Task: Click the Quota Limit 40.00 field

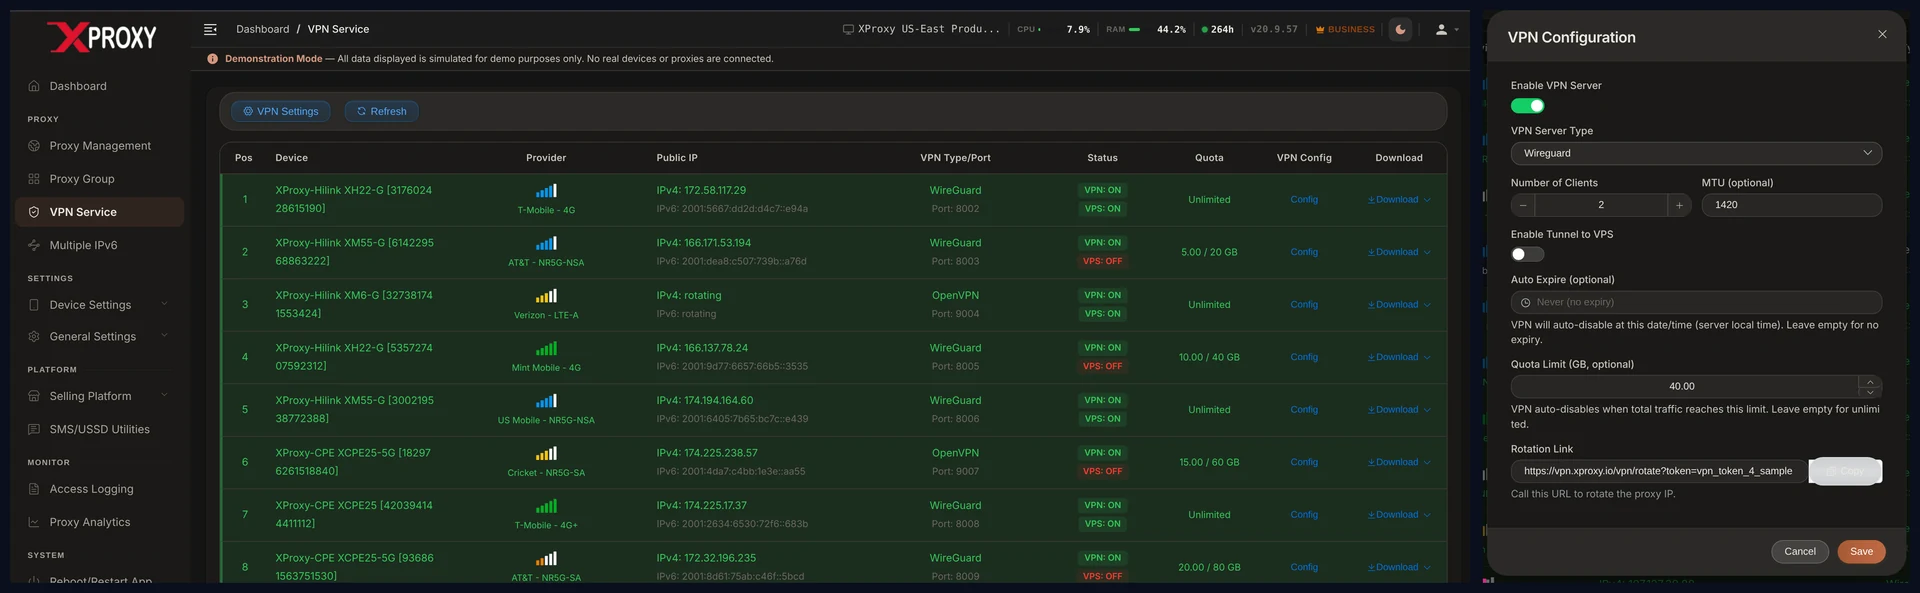Action: point(1685,386)
